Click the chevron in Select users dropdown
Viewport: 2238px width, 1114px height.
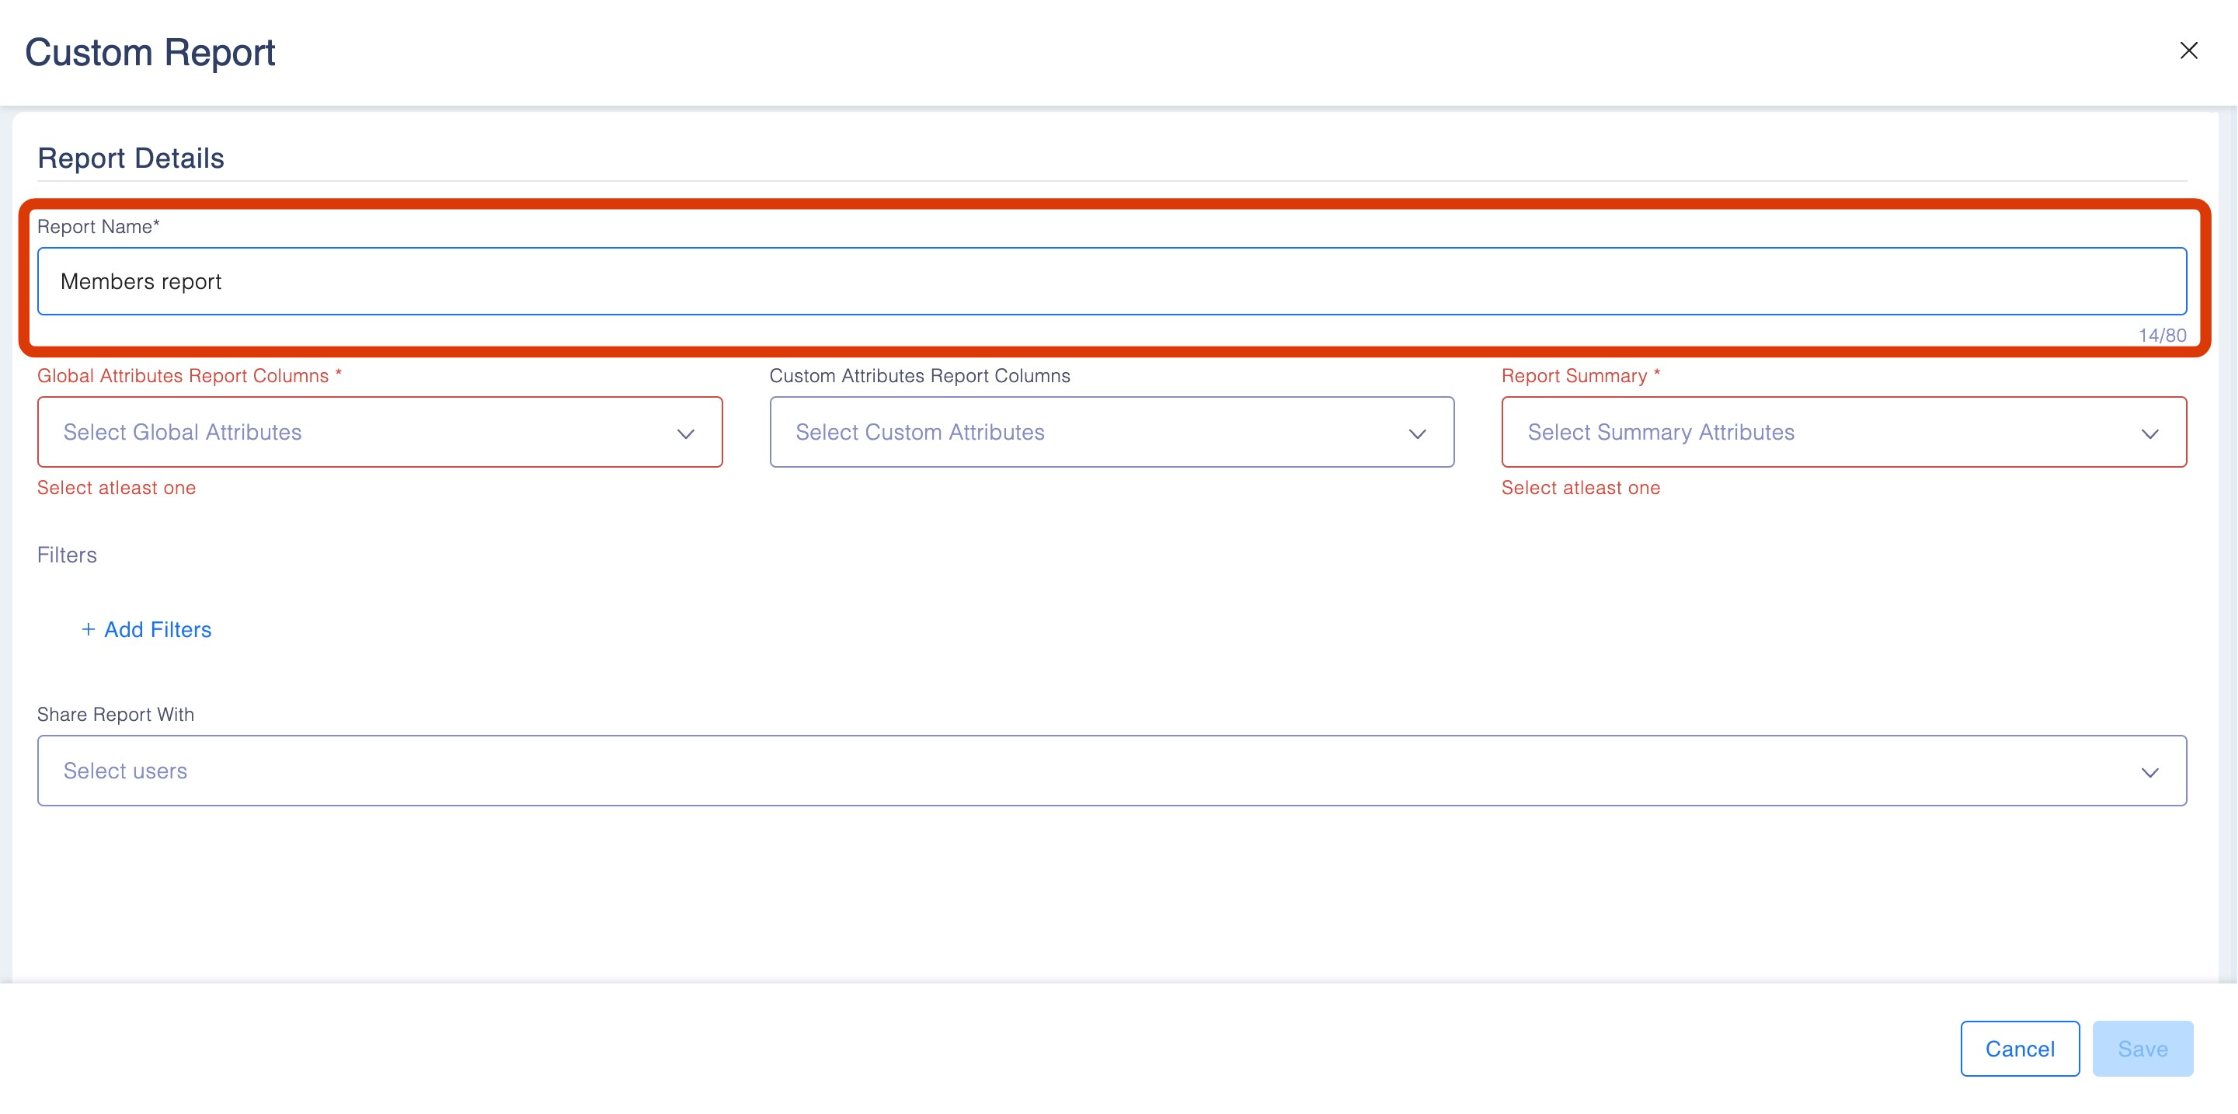click(2149, 772)
